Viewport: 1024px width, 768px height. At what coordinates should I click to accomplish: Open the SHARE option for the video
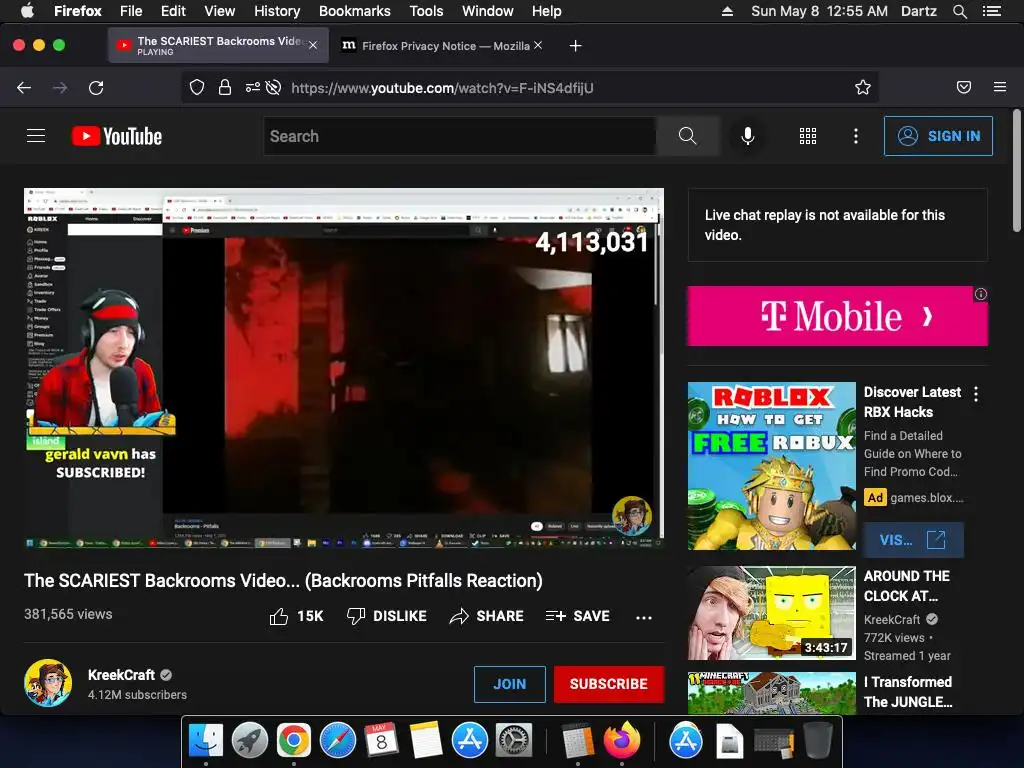pos(487,616)
